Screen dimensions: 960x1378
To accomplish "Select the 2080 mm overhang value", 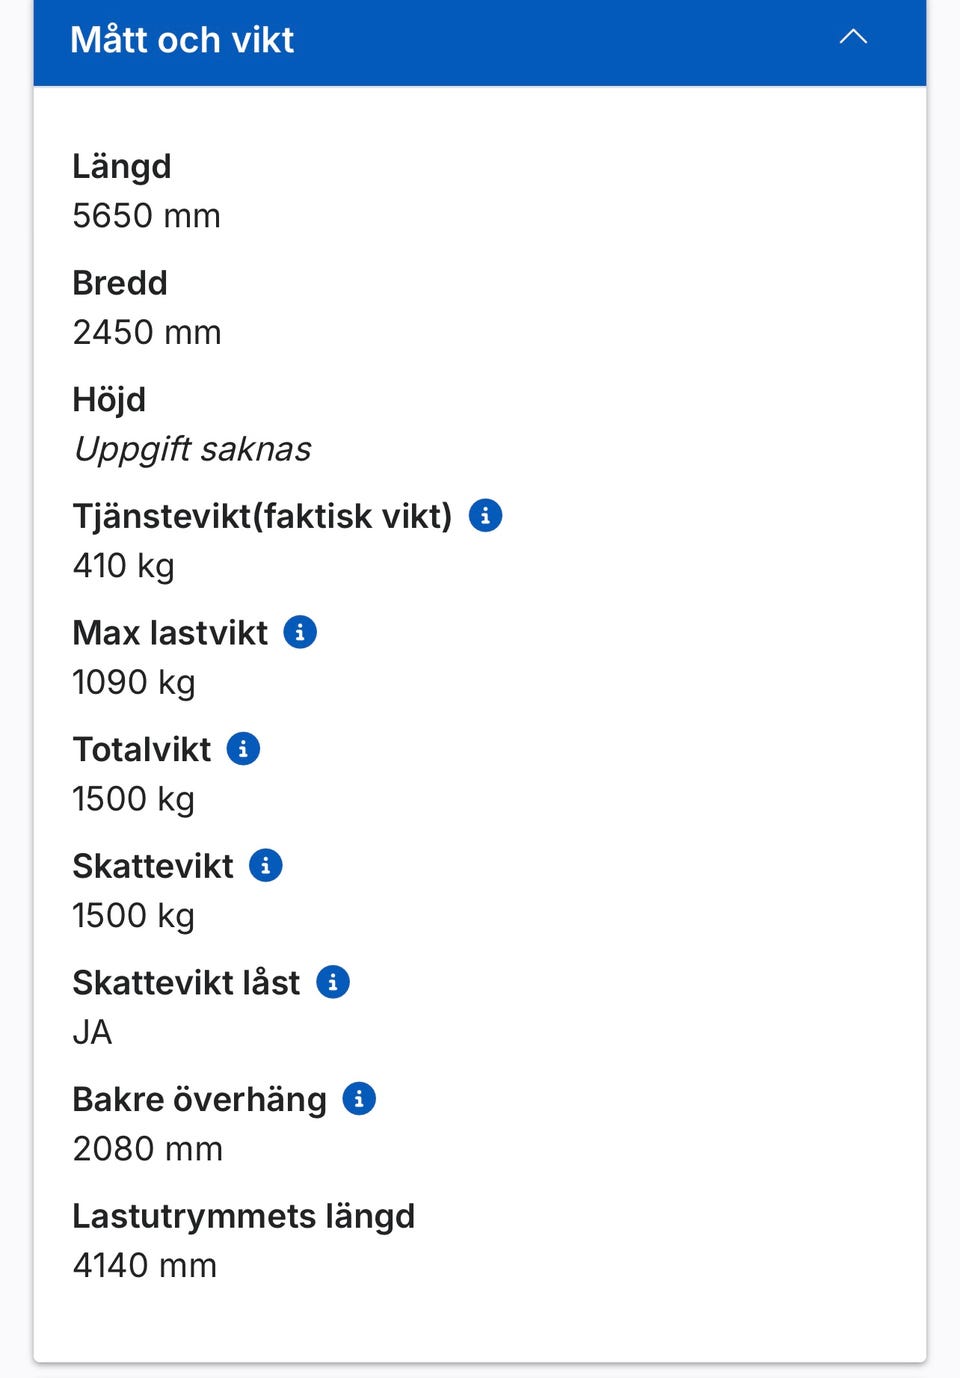I will click(x=148, y=1149).
